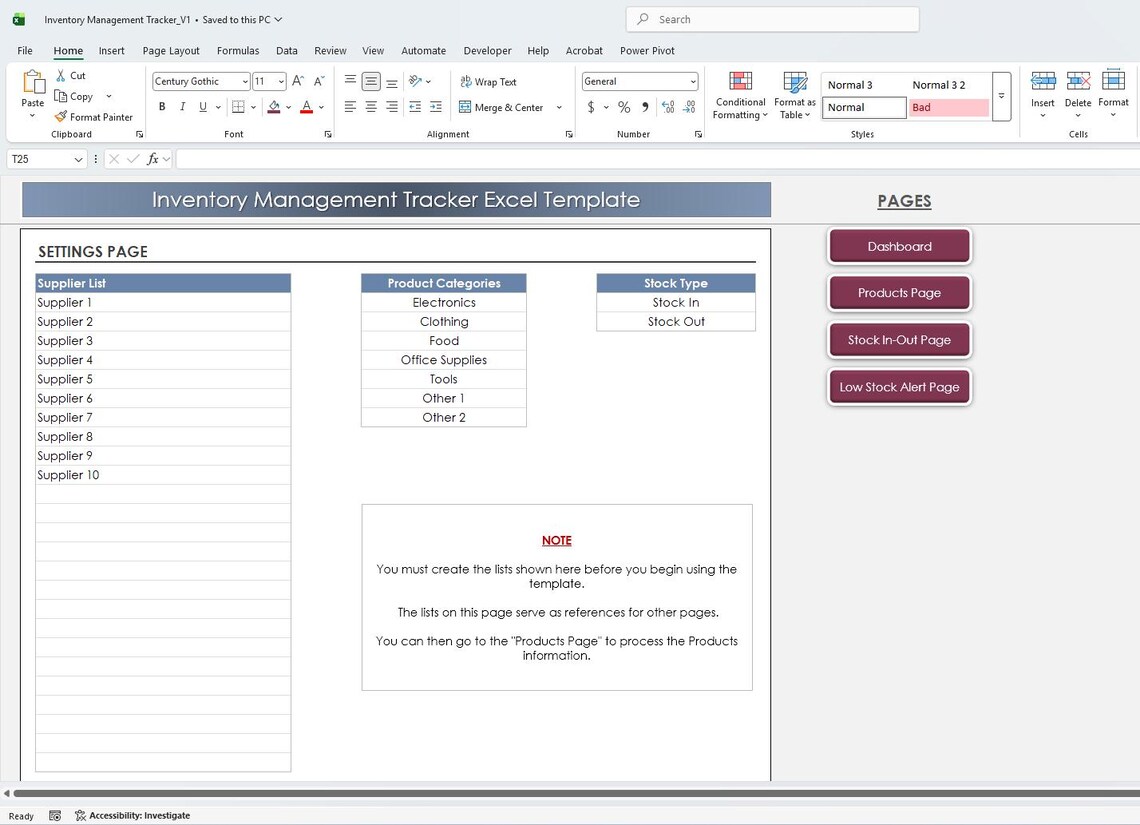Image resolution: width=1140 pixels, height=825 pixels.
Task: Click the Orientation text angle icon
Action: [416, 81]
